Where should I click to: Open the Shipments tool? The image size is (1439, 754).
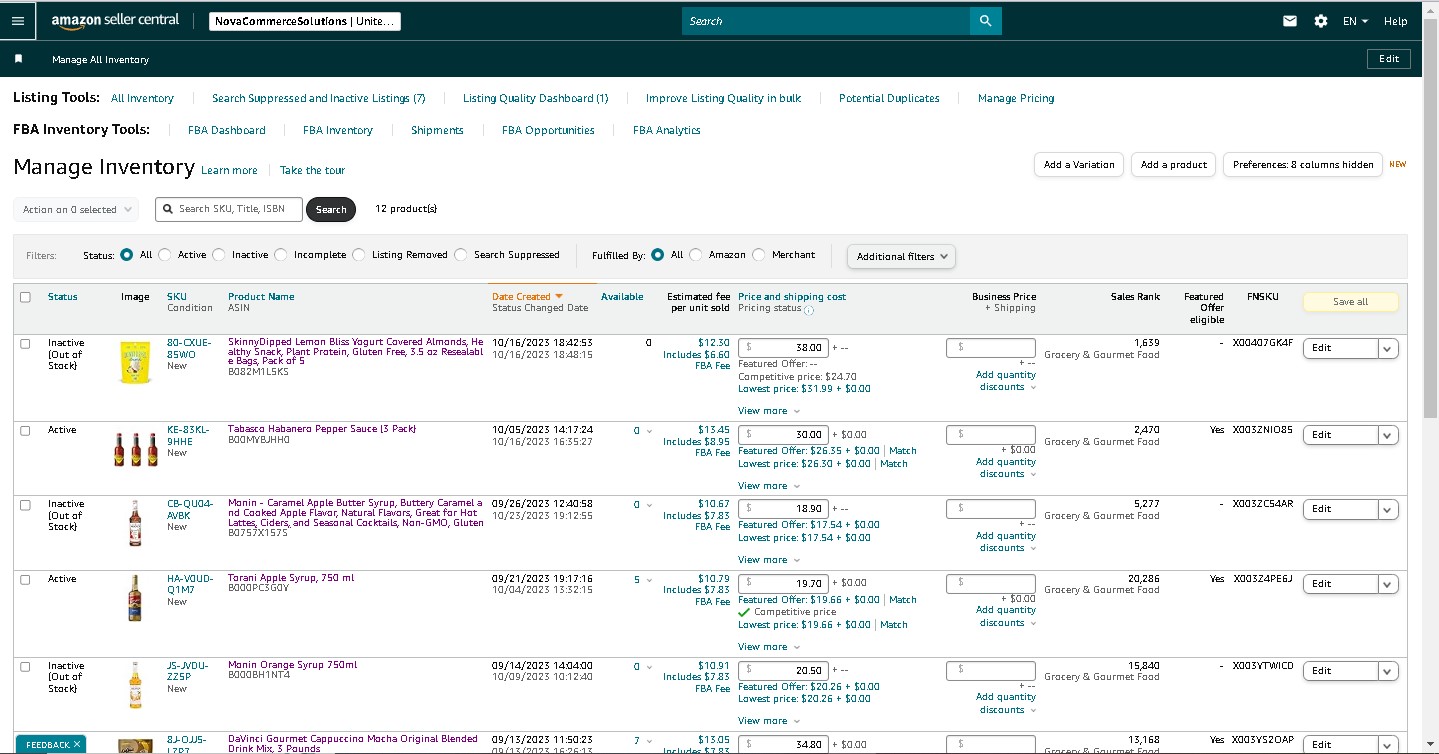437,130
